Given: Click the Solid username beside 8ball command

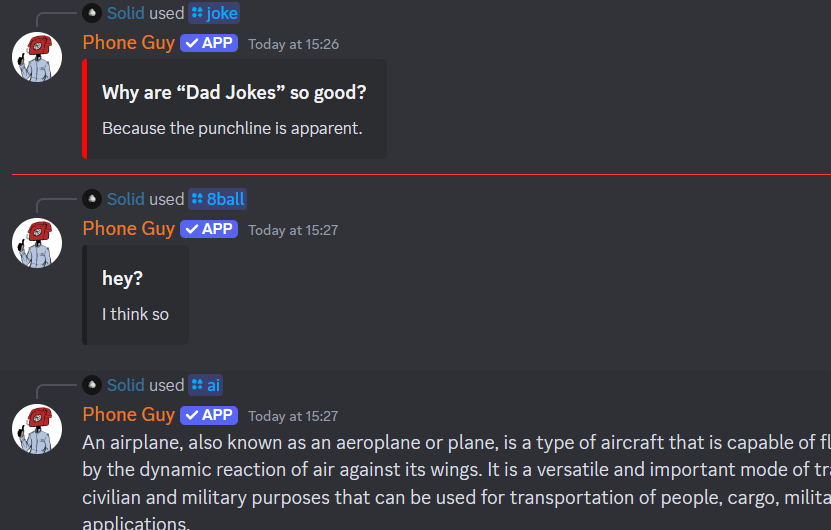Looking at the screenshot, I should click(126, 199).
